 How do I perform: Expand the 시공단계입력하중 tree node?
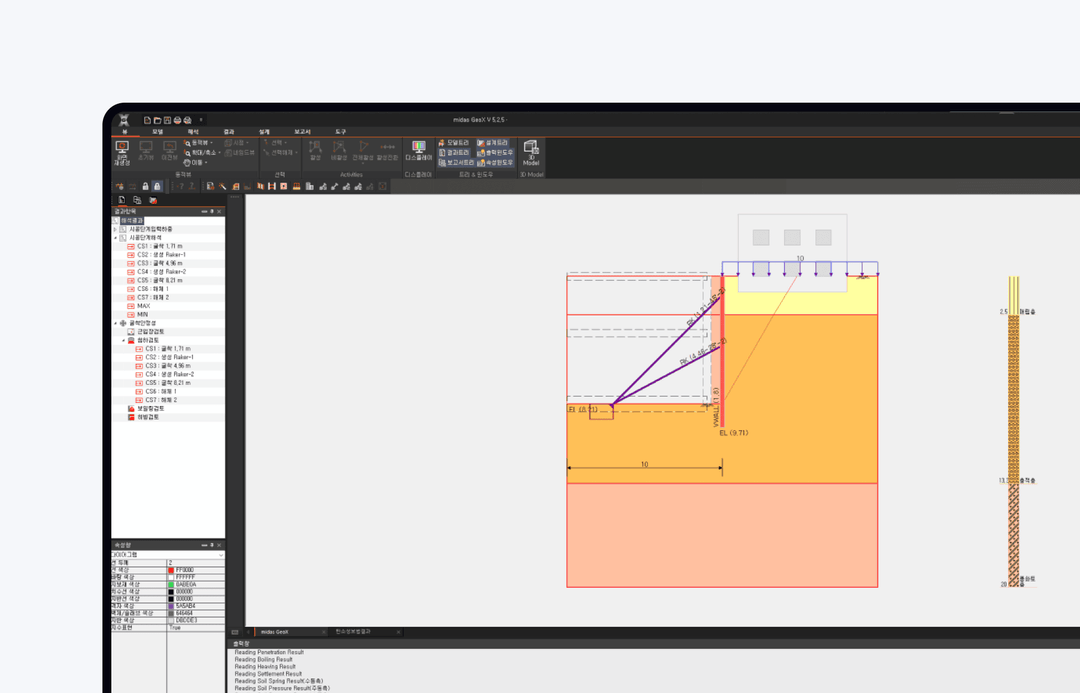(x=116, y=229)
